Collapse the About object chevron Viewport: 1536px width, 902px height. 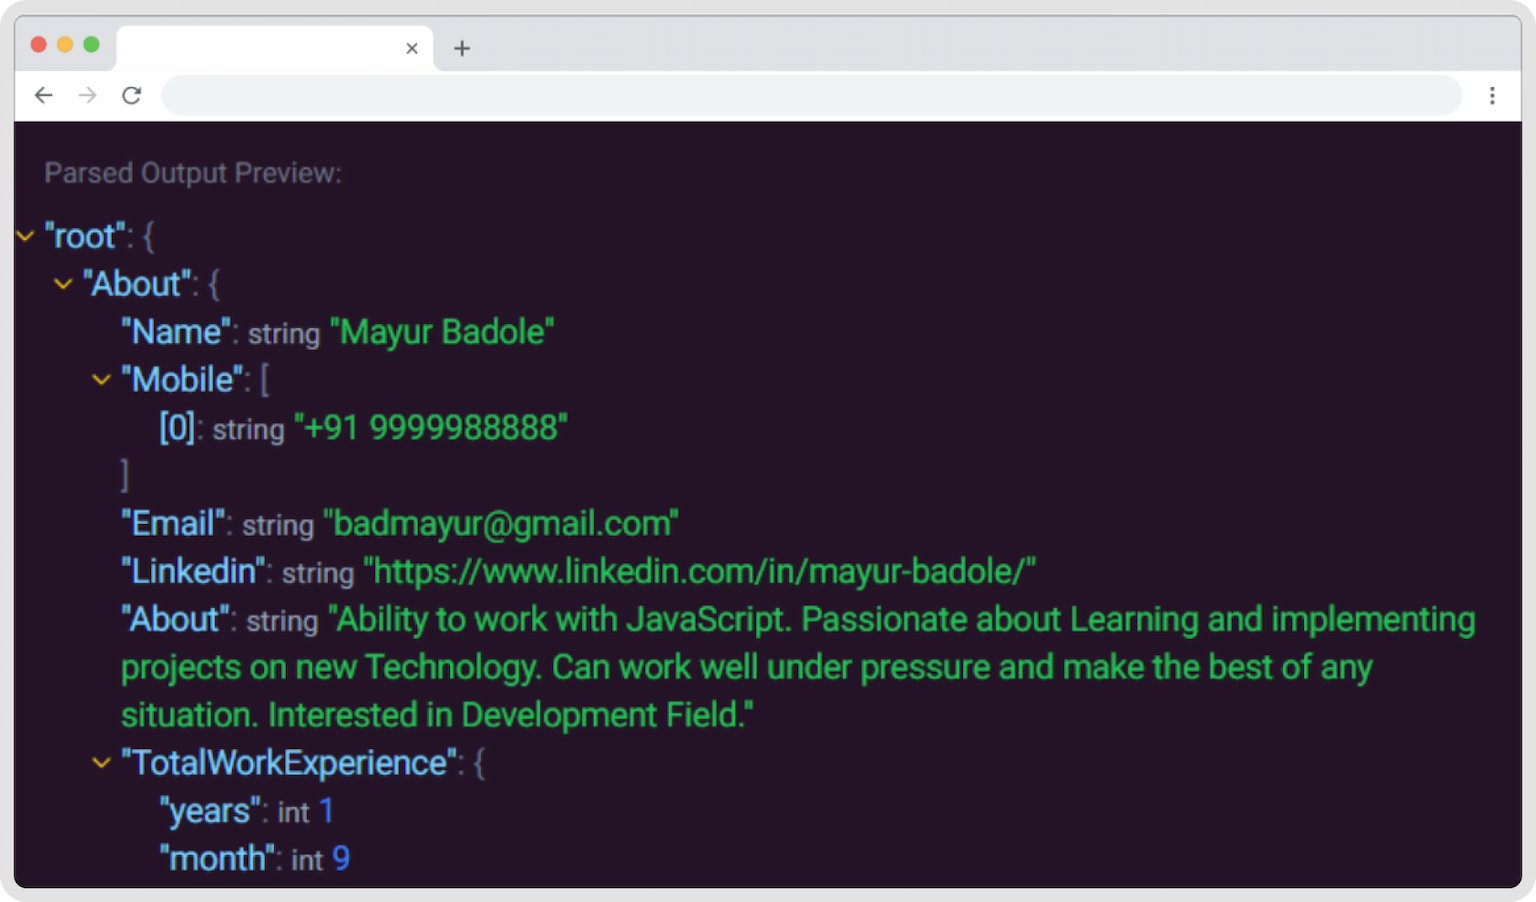(63, 283)
